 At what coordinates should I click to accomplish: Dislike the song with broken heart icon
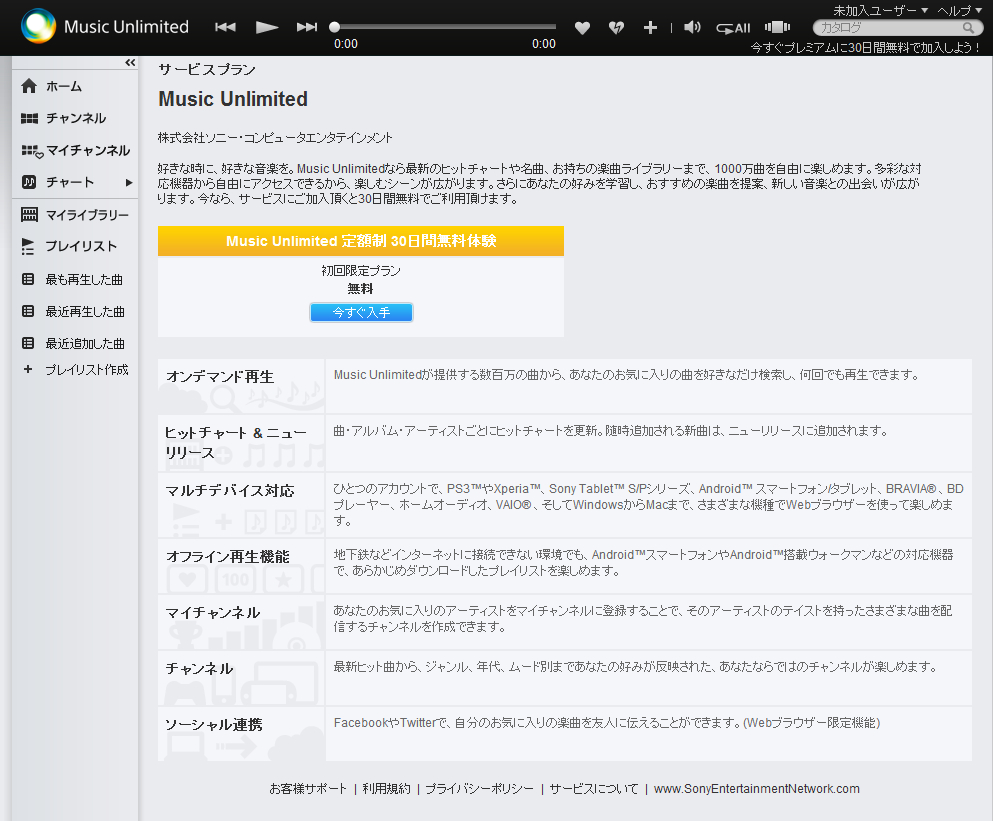coord(616,27)
